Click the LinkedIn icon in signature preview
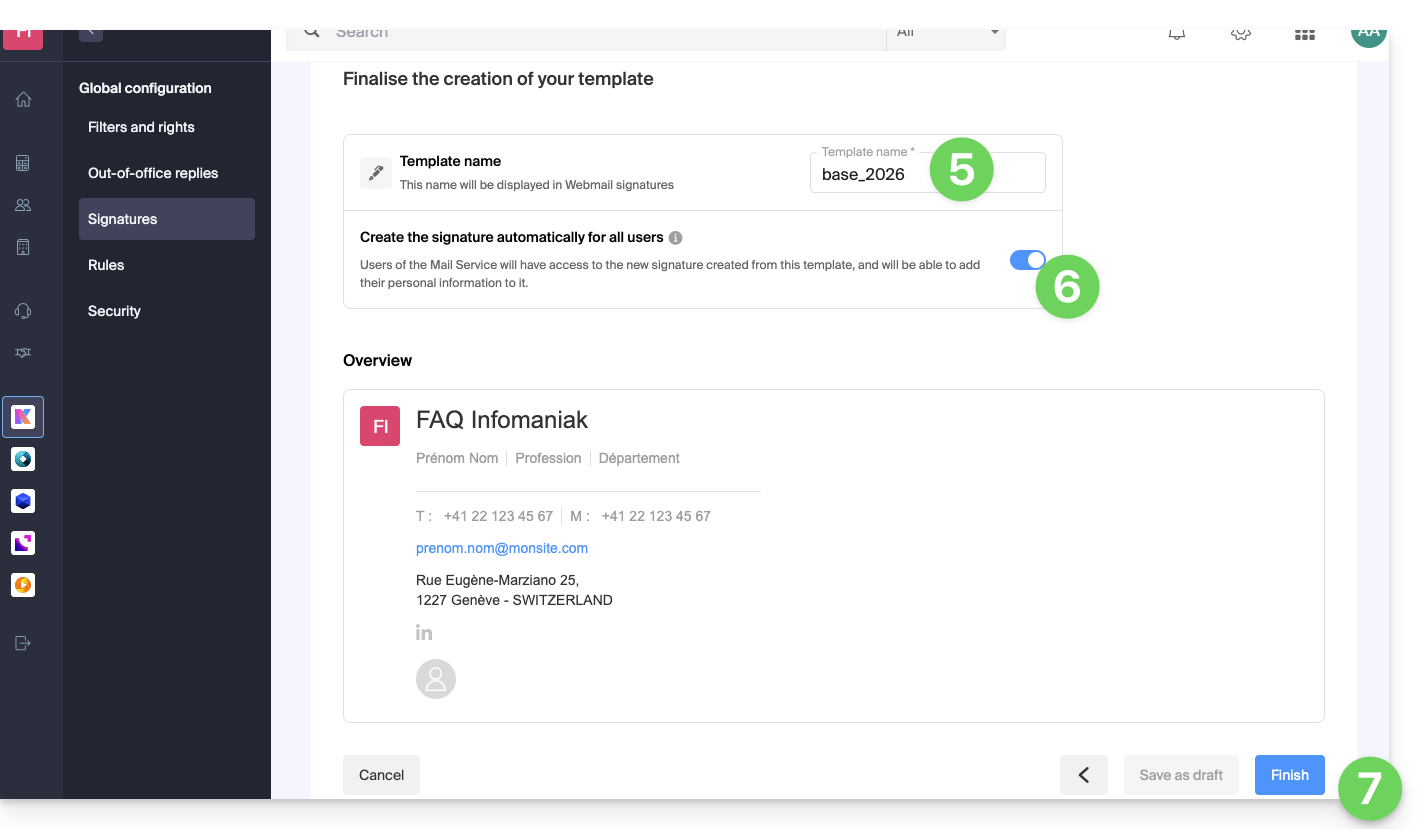The width and height of the screenshot is (1419, 829). 424,633
